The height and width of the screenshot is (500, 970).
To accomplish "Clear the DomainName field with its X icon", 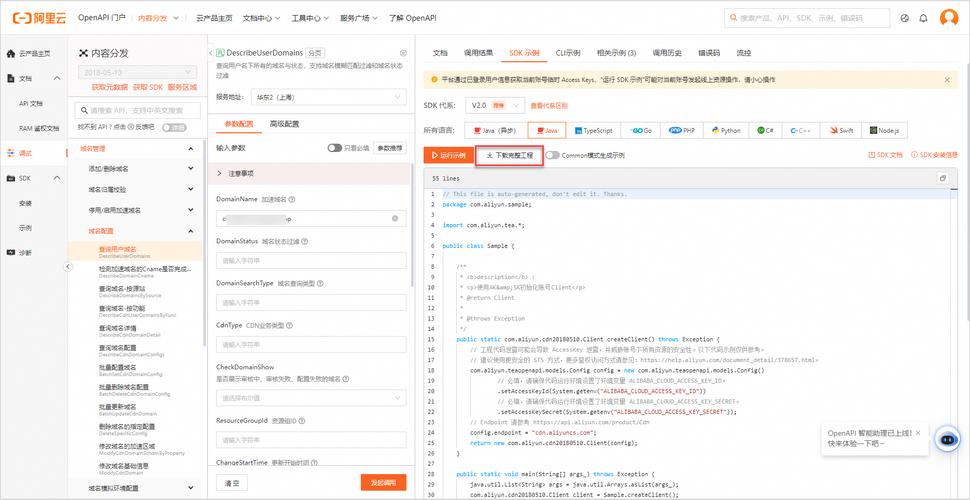I will [x=395, y=218].
